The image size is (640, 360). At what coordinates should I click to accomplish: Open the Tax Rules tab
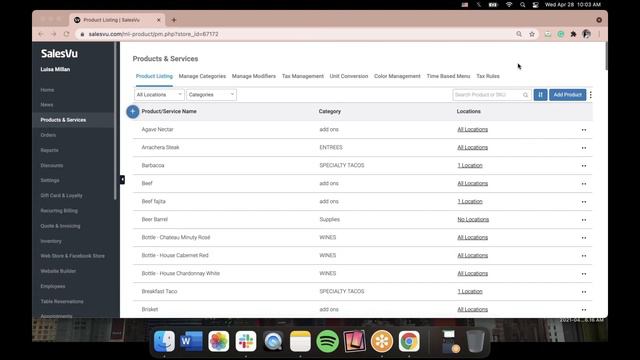coord(488,76)
